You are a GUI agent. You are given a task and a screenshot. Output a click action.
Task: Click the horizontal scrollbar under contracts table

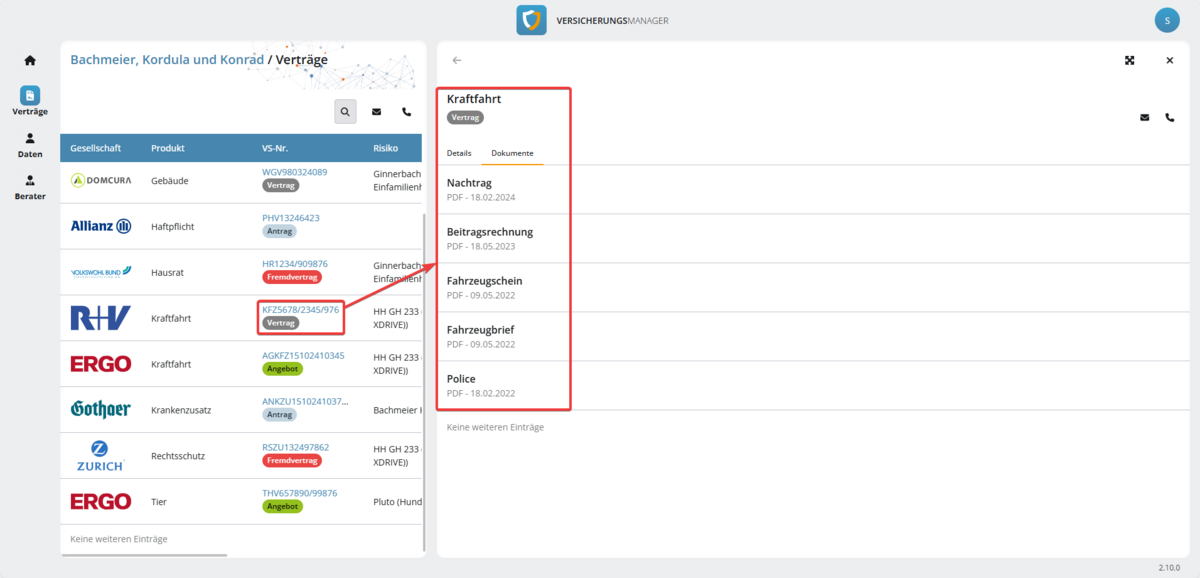pyautogui.click(x=144, y=555)
